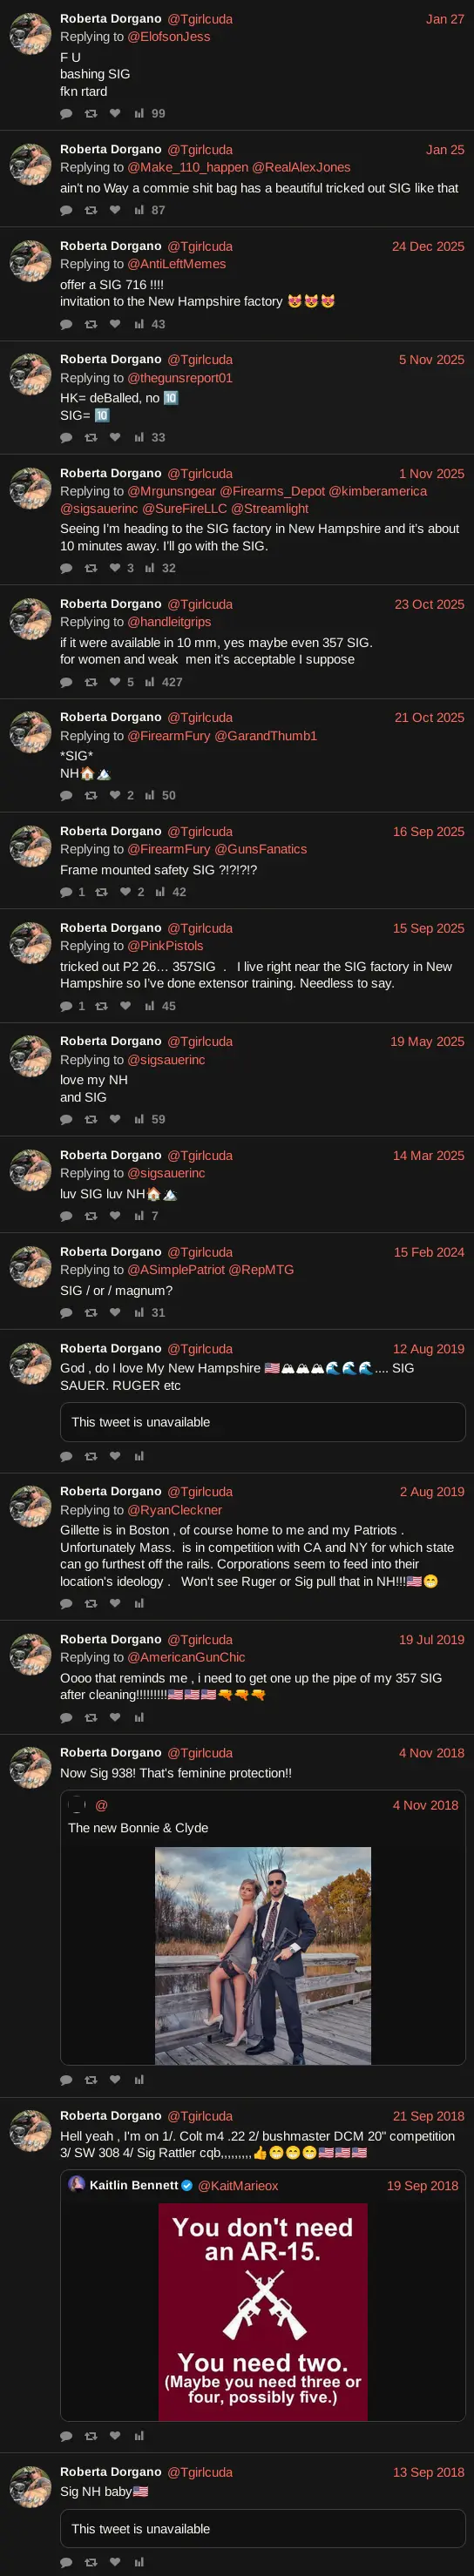Open the @ElofsonJess mention link
The width and height of the screenshot is (474, 2576).
(x=169, y=37)
